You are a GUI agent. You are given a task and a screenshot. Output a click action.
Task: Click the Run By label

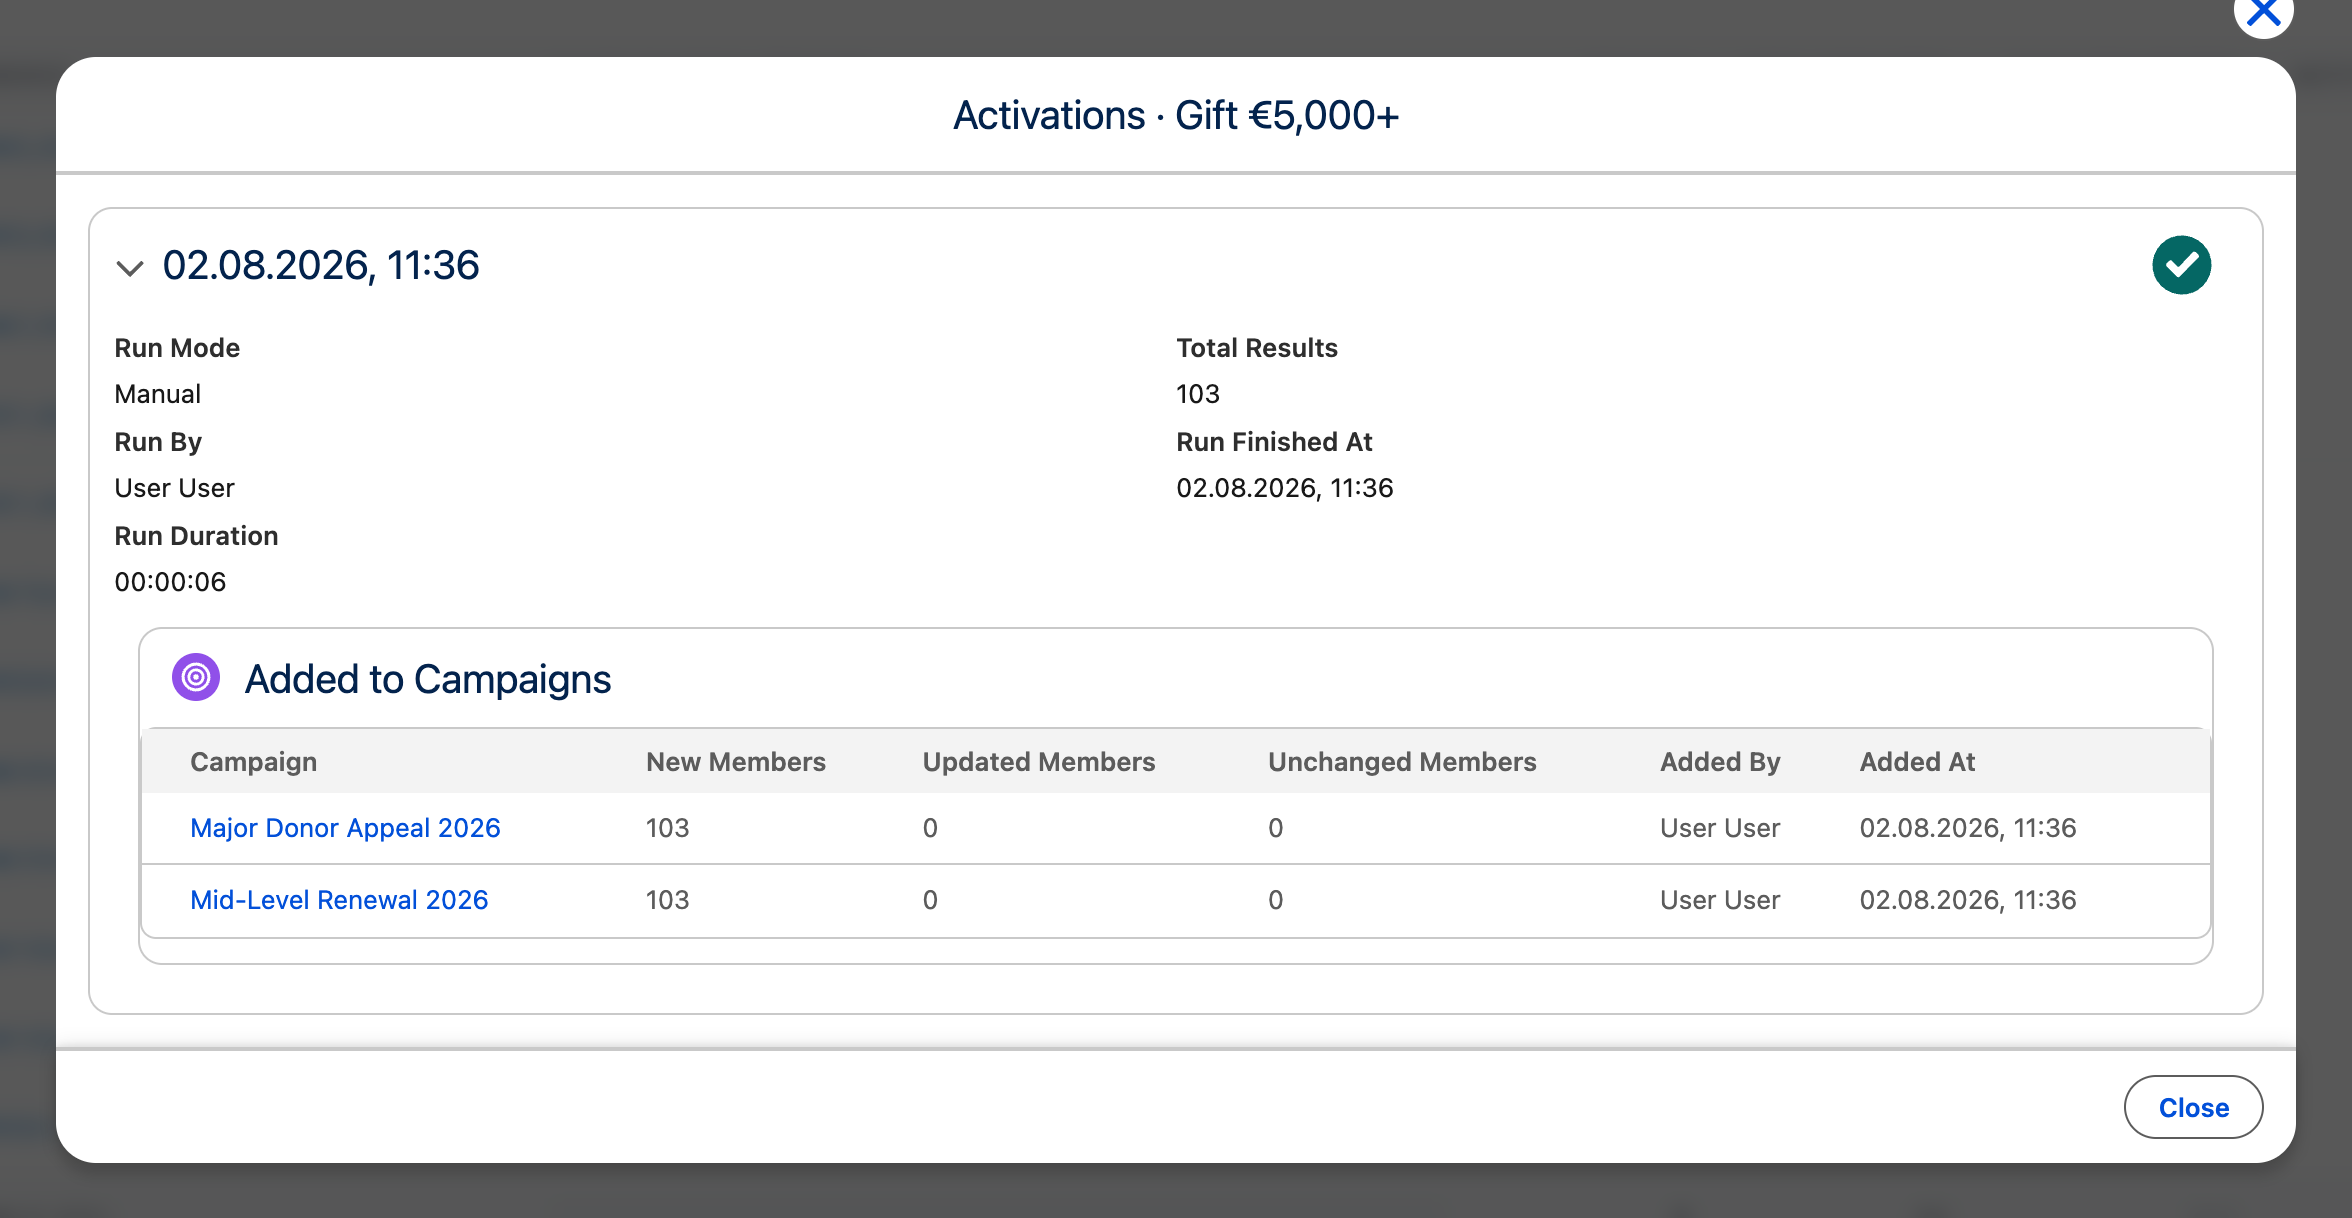158,442
